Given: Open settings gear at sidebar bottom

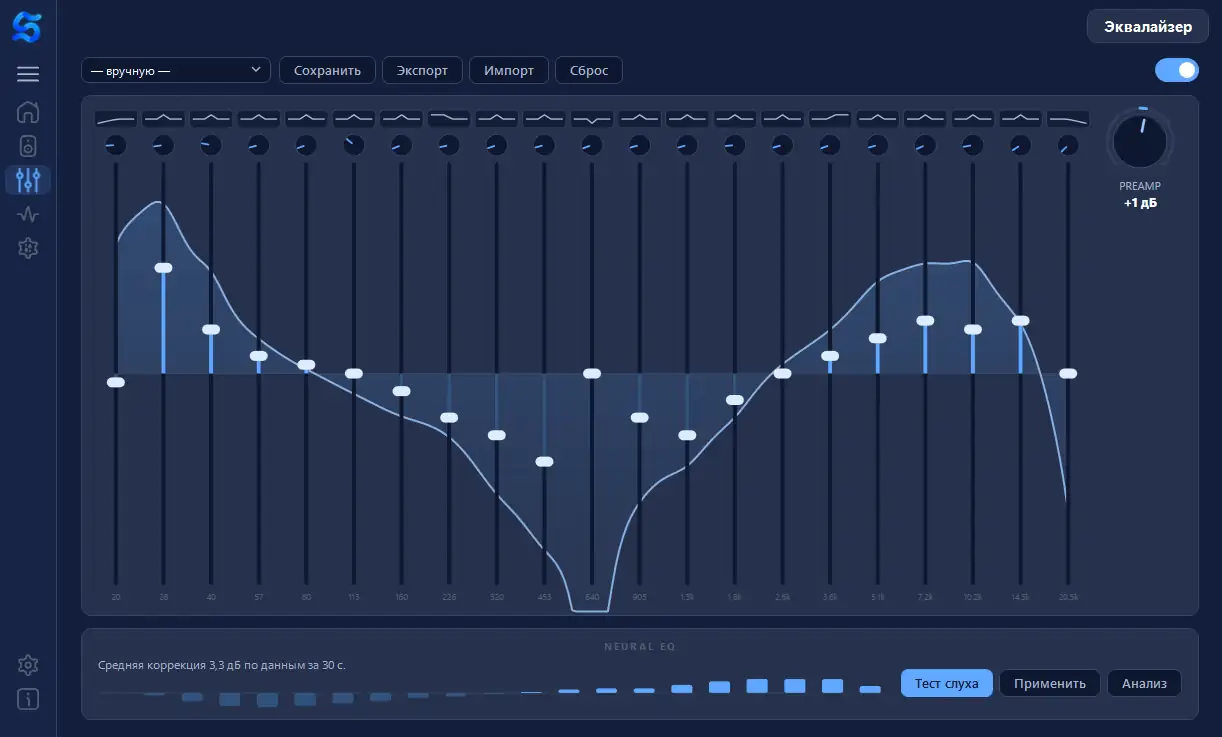Looking at the screenshot, I should click(x=28, y=665).
